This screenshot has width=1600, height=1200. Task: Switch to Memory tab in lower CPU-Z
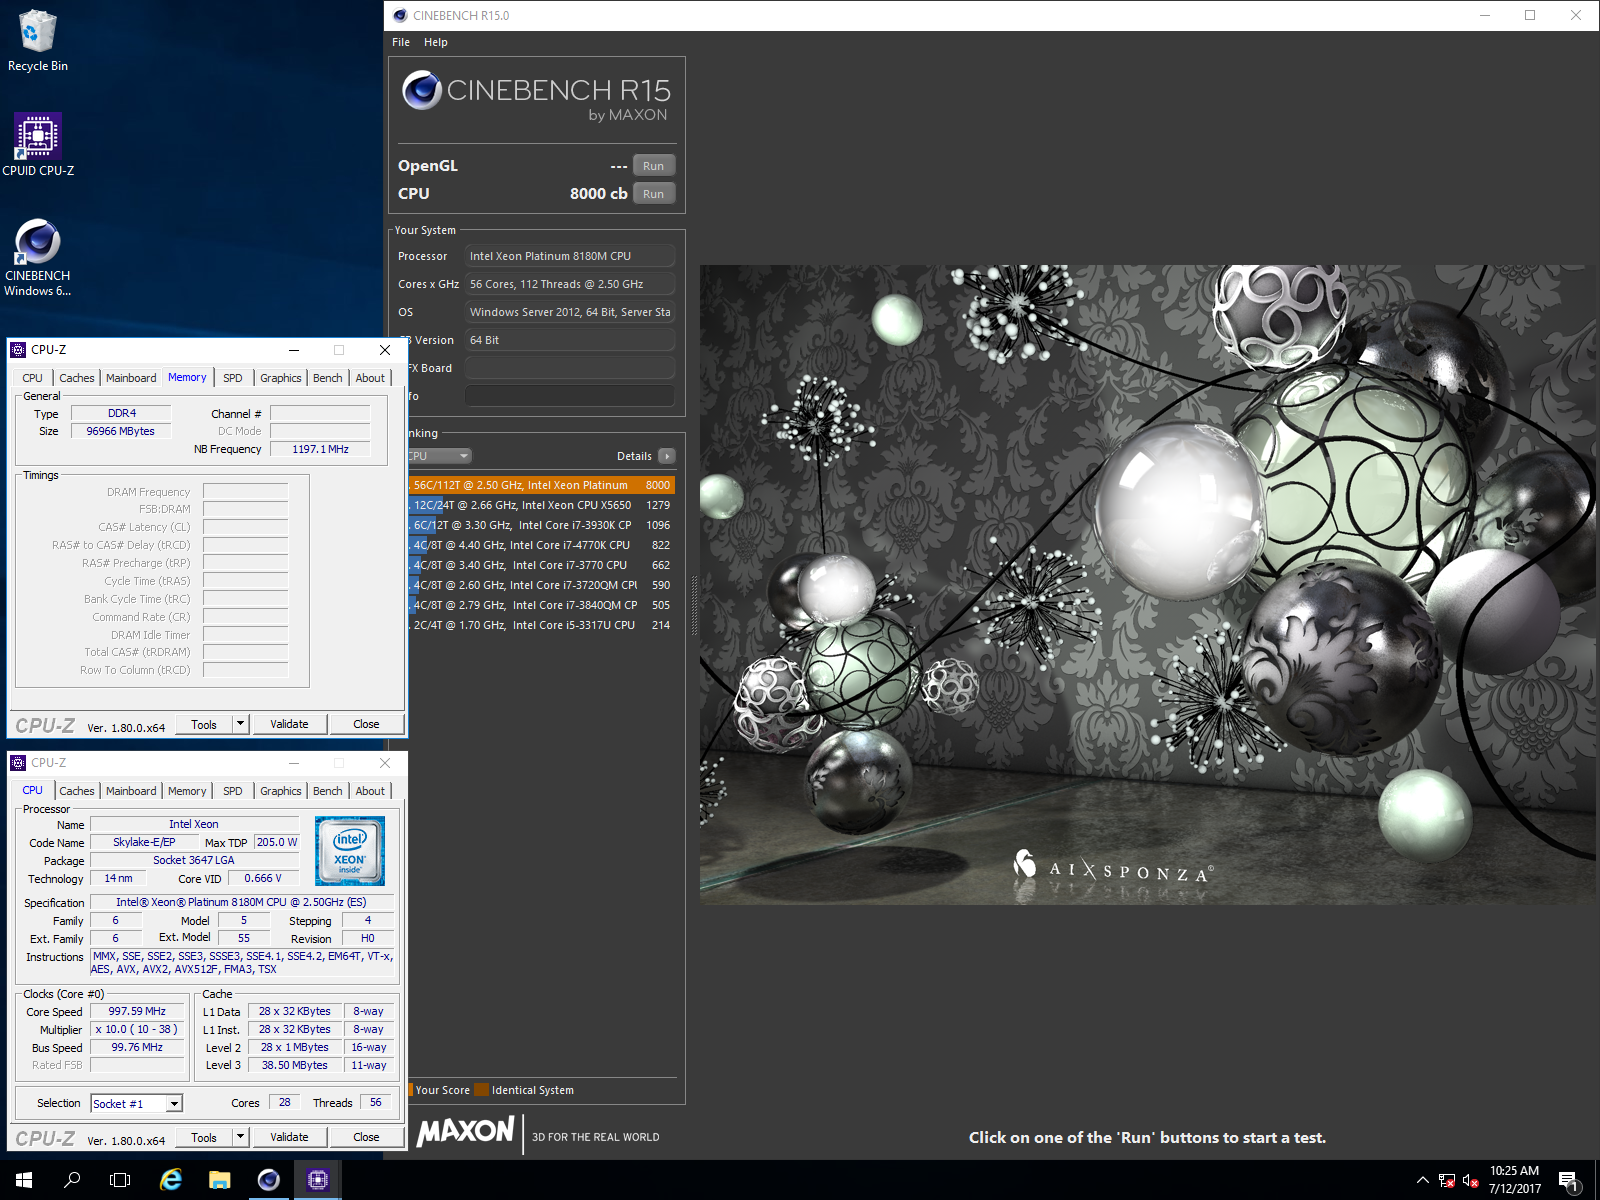click(187, 791)
